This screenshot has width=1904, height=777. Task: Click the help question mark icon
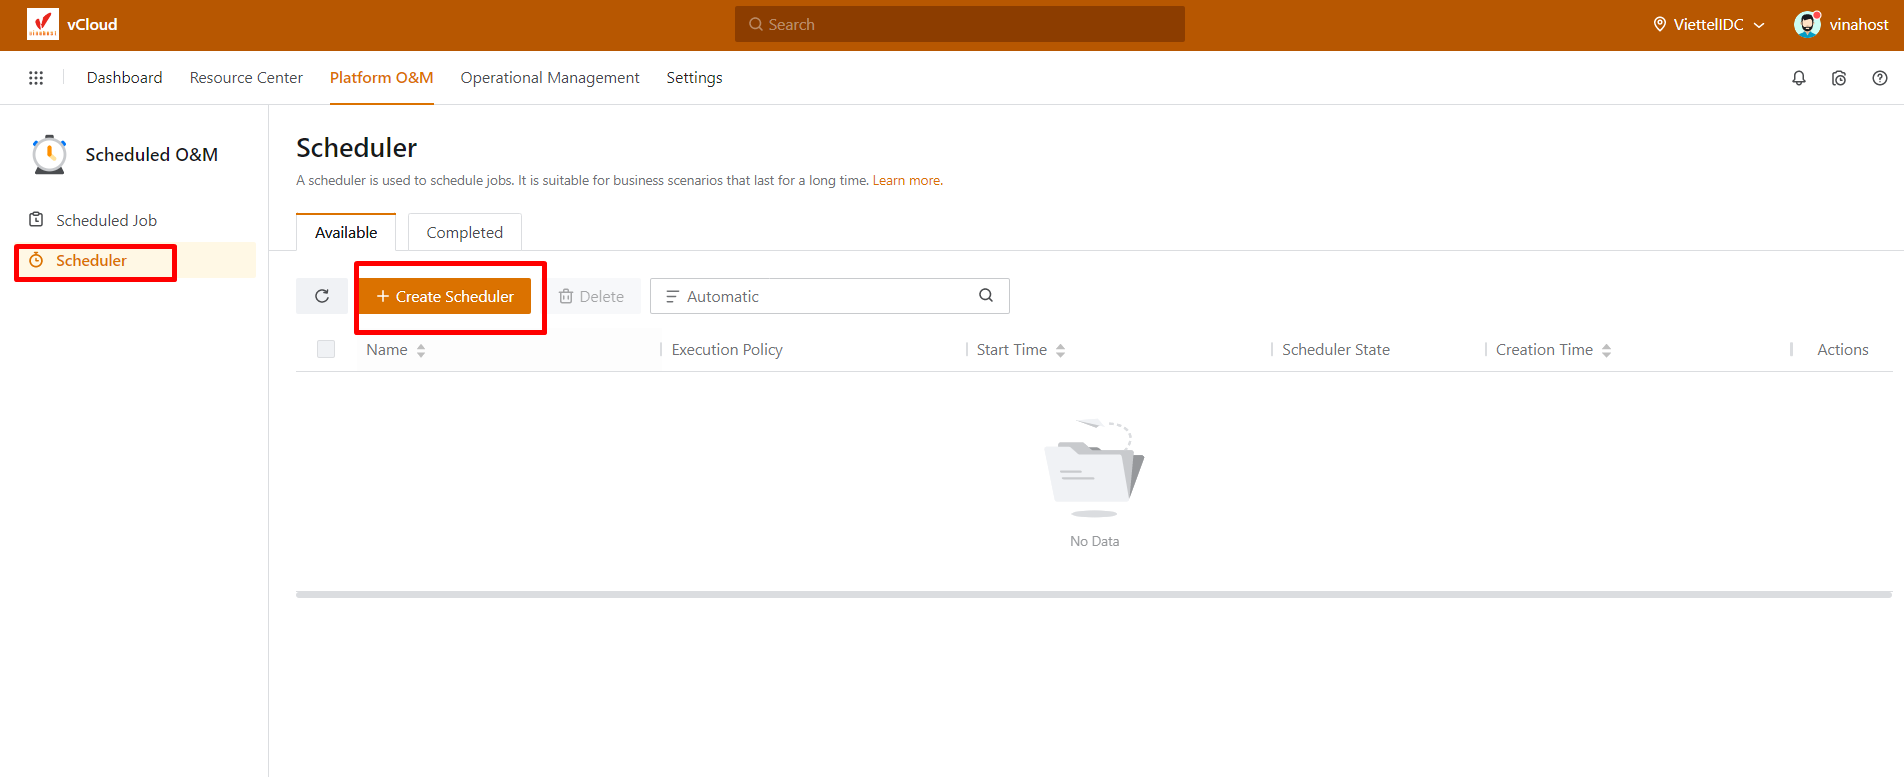[x=1879, y=78]
